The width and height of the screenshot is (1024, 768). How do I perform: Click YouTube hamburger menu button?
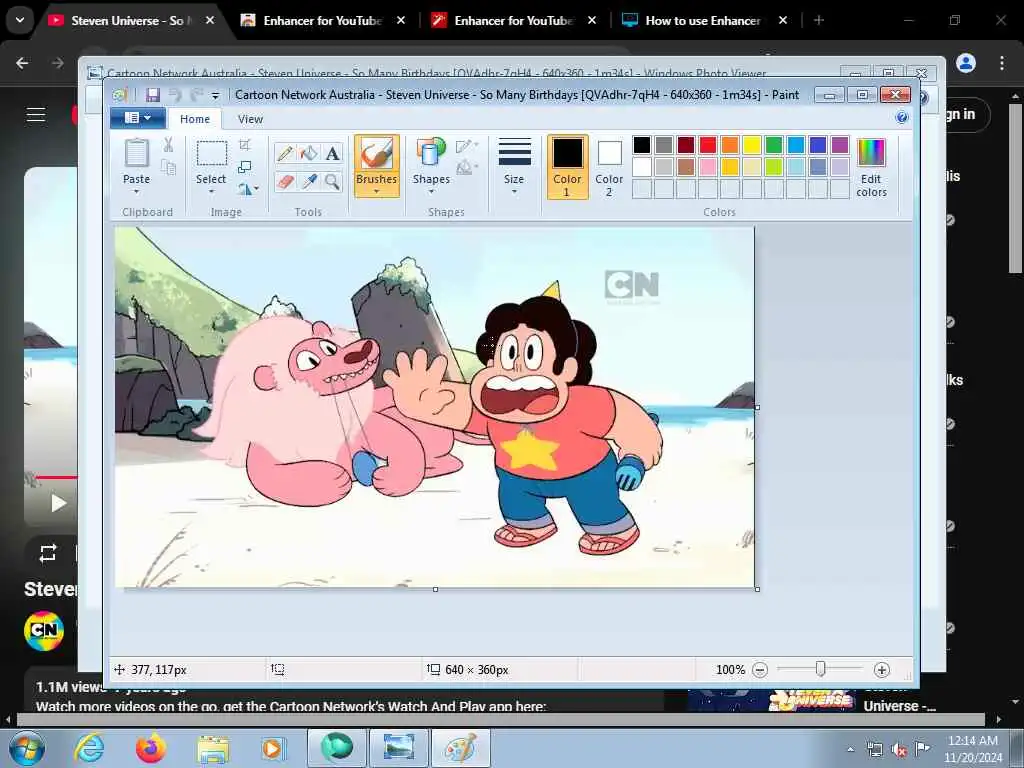click(x=36, y=115)
